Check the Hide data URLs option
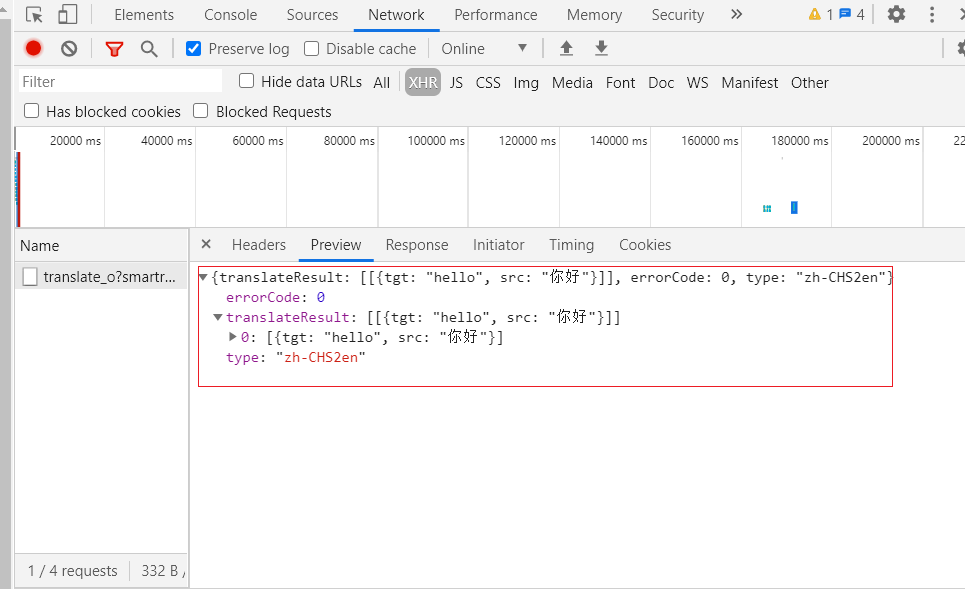965x589 pixels. pyautogui.click(x=247, y=82)
